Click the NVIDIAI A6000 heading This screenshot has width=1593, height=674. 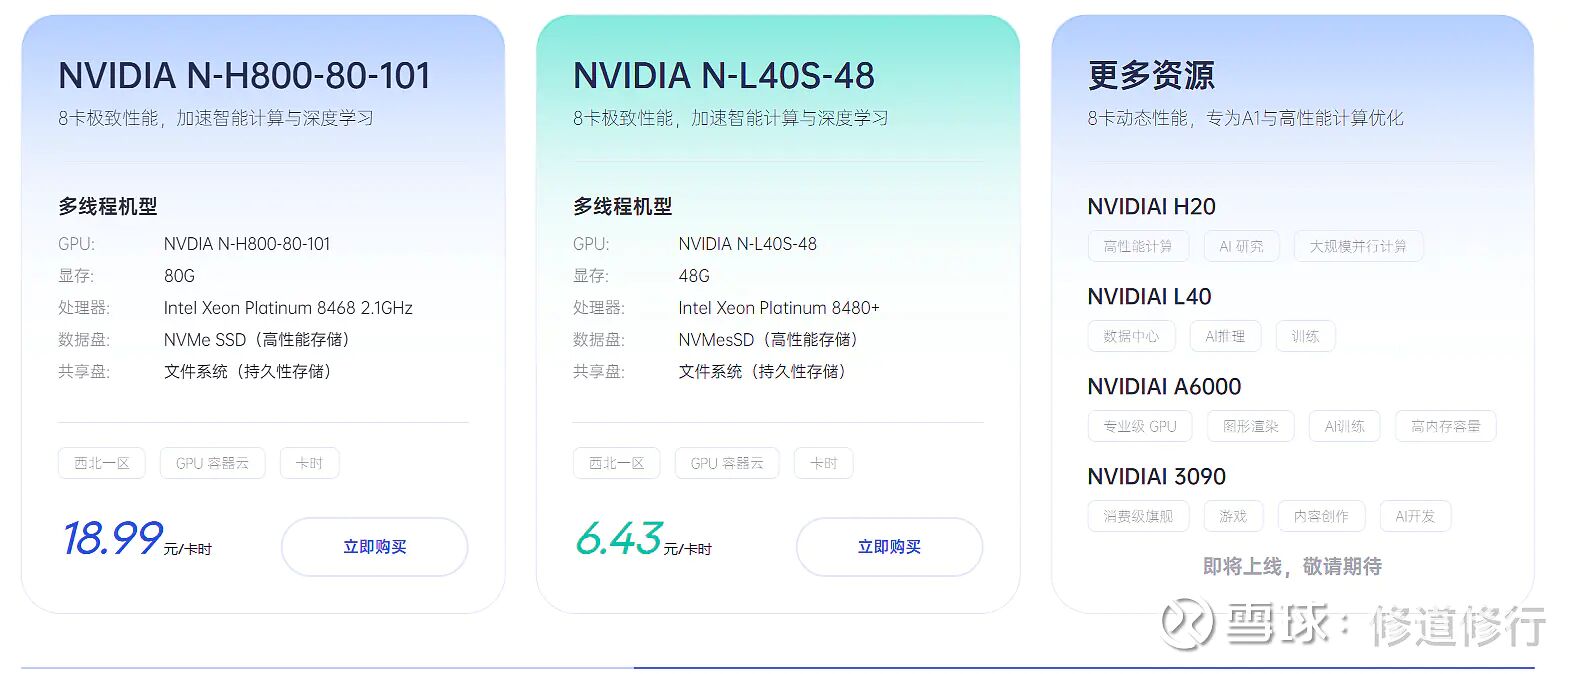(1164, 386)
